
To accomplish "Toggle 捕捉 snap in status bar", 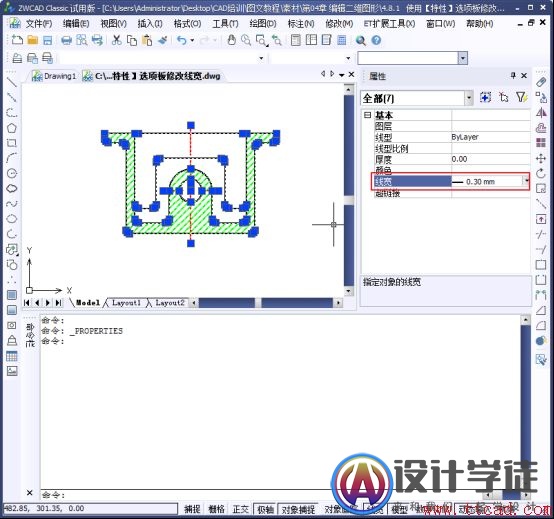I will [x=192, y=509].
